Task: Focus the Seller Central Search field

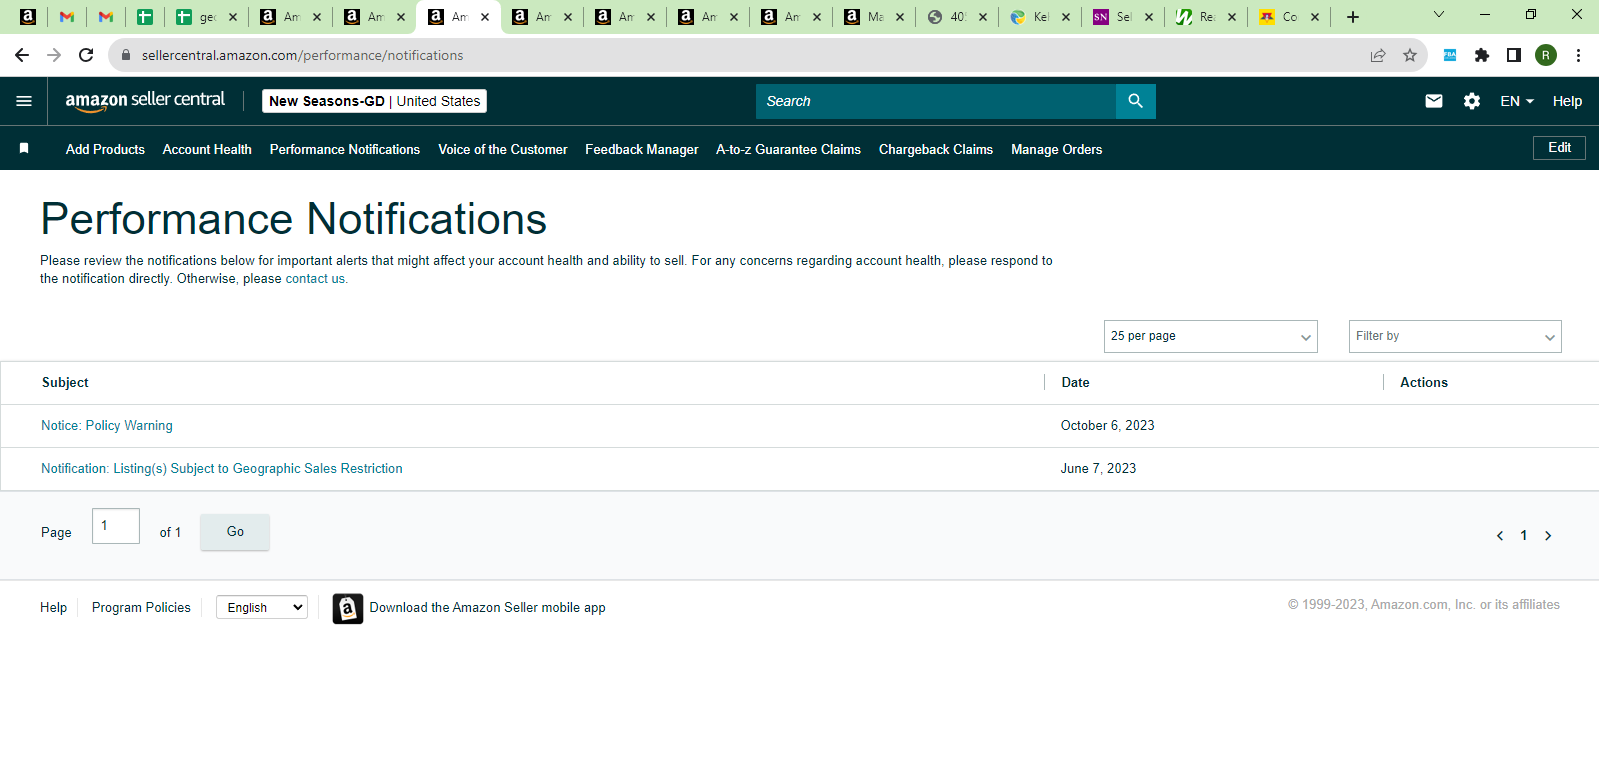Action: tap(936, 101)
